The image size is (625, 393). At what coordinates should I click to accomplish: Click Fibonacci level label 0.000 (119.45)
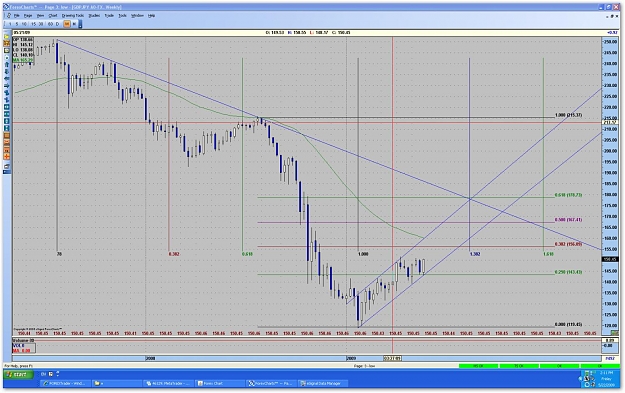click(568, 324)
